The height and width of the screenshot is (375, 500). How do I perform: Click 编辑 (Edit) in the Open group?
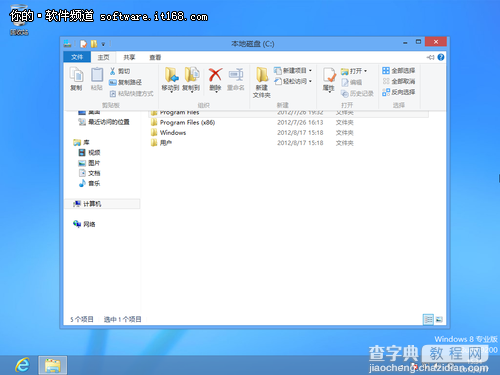click(x=352, y=82)
